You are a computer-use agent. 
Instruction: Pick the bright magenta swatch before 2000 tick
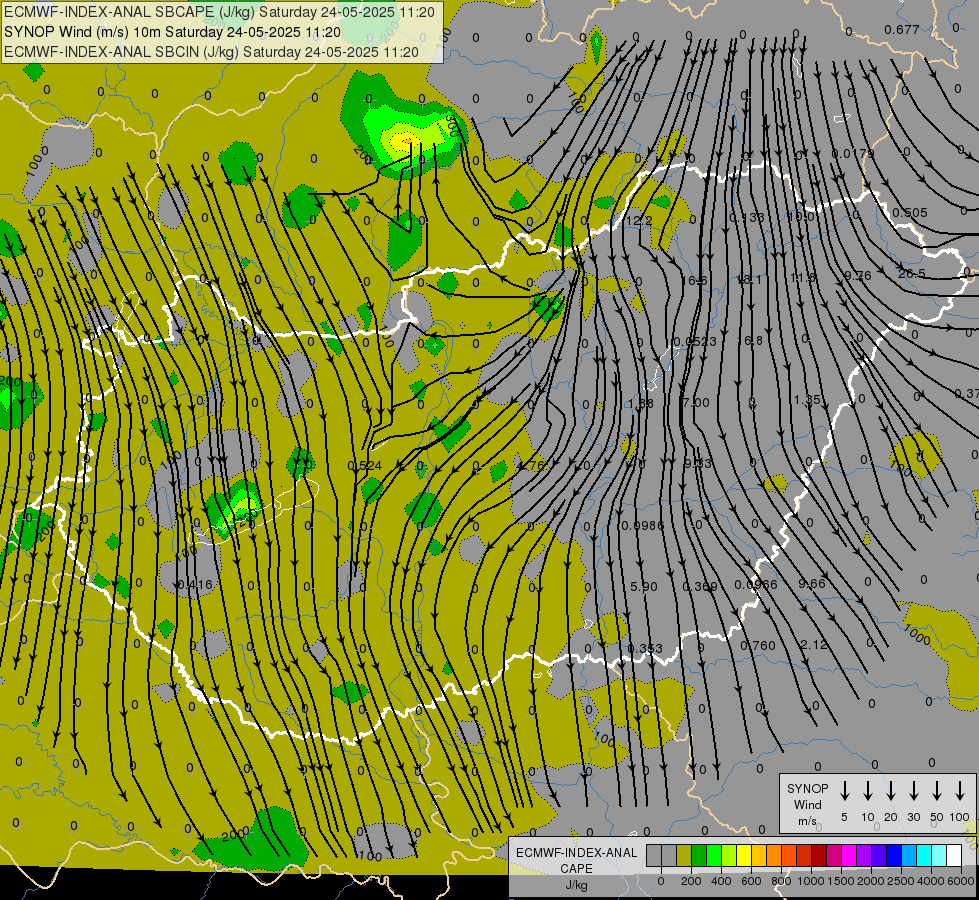click(x=849, y=855)
